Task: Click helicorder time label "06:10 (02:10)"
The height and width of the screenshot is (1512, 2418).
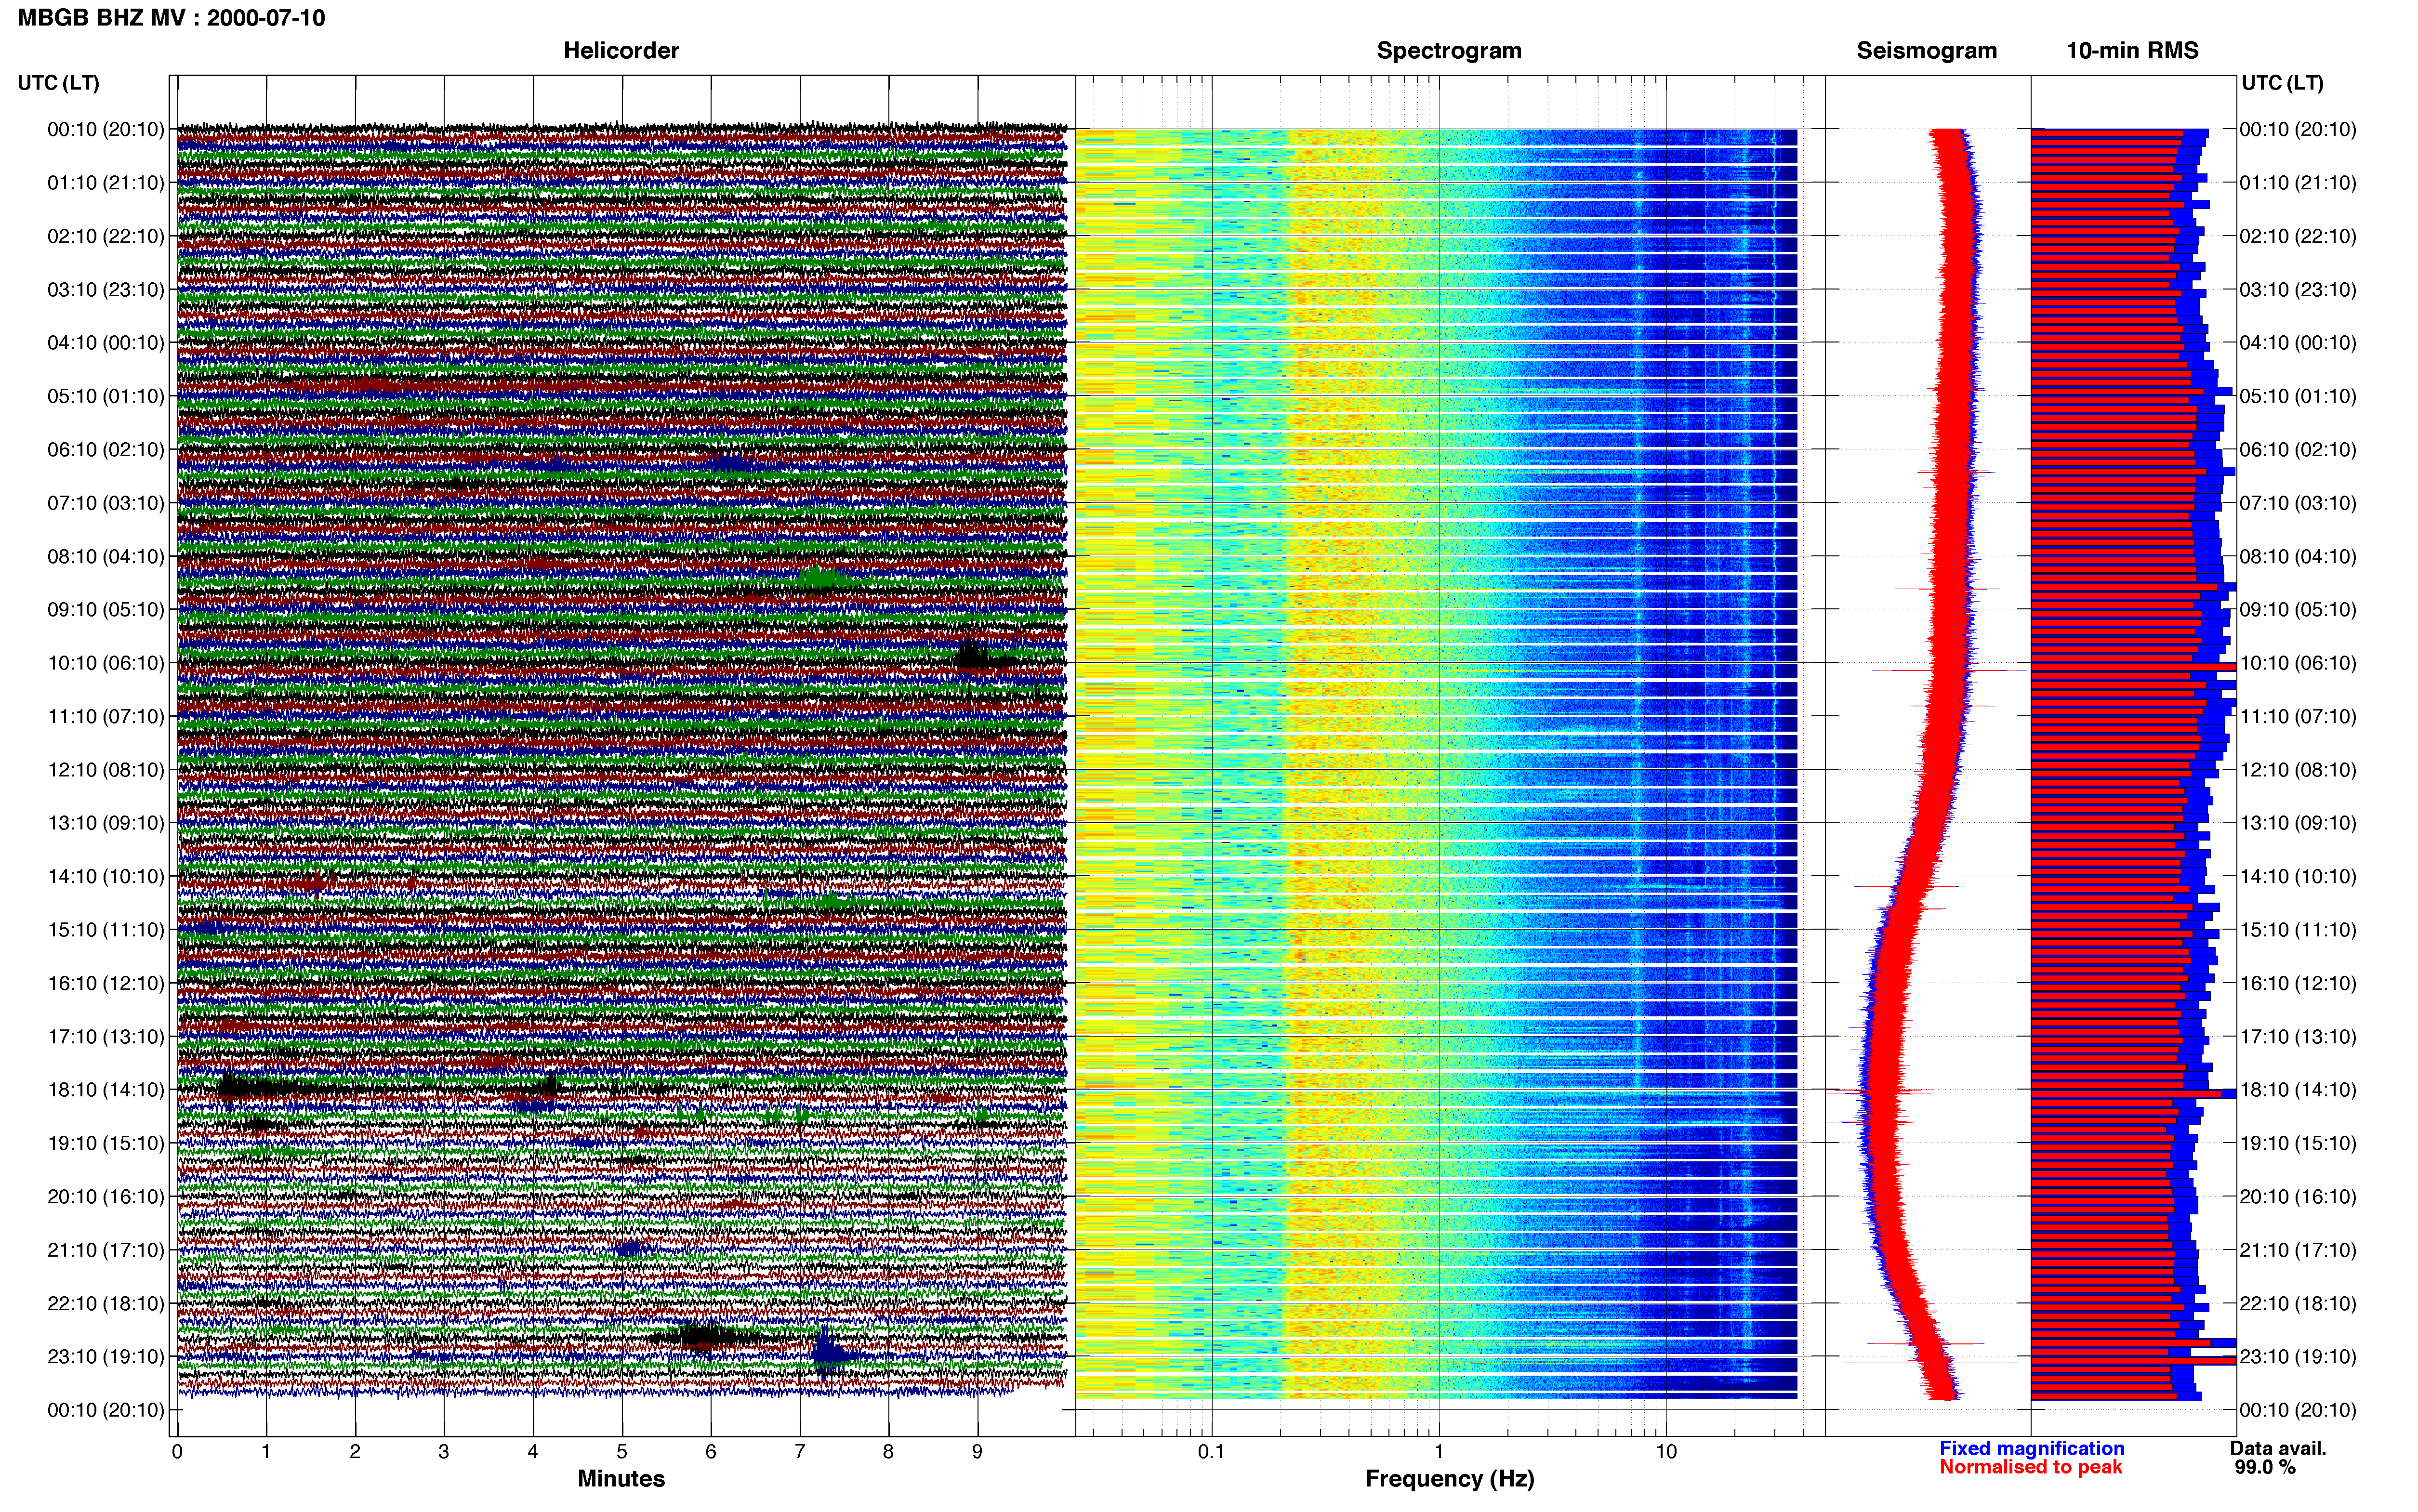Action: click(106, 450)
